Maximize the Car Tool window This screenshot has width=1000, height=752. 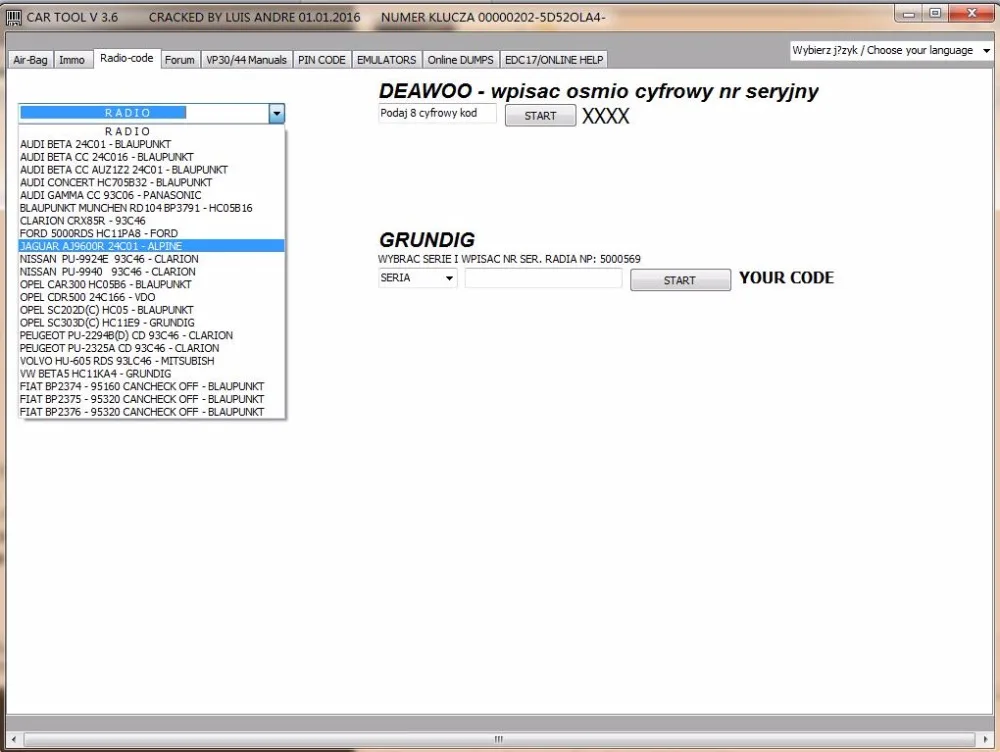coord(935,13)
